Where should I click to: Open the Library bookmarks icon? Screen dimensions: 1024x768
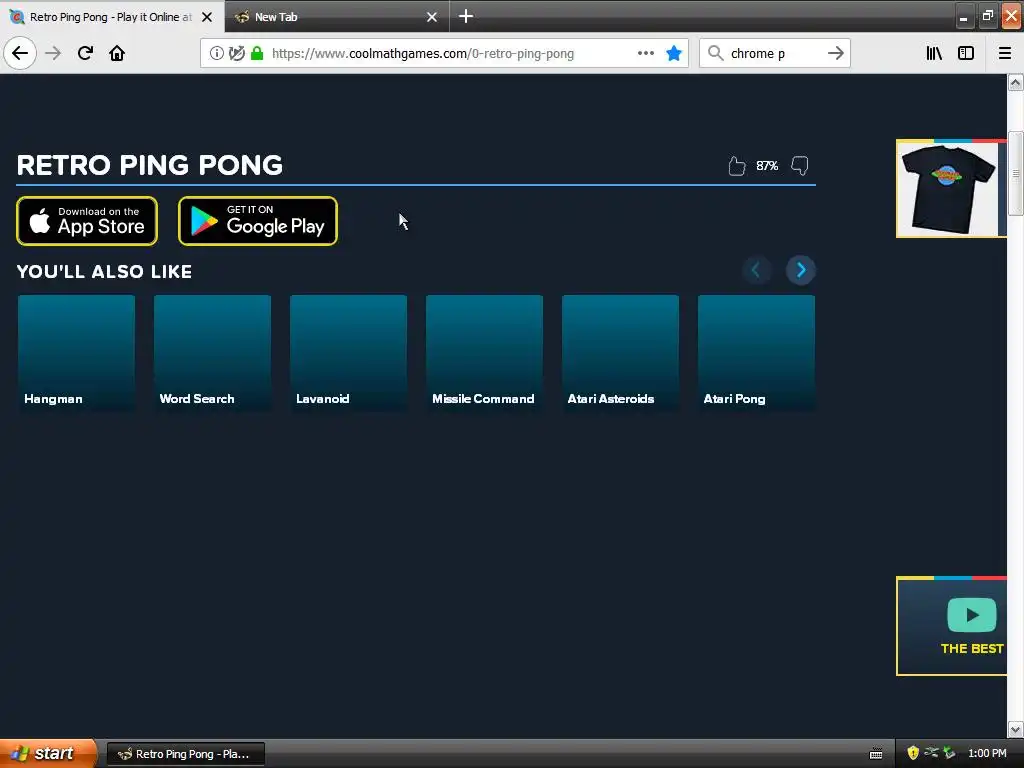point(935,54)
